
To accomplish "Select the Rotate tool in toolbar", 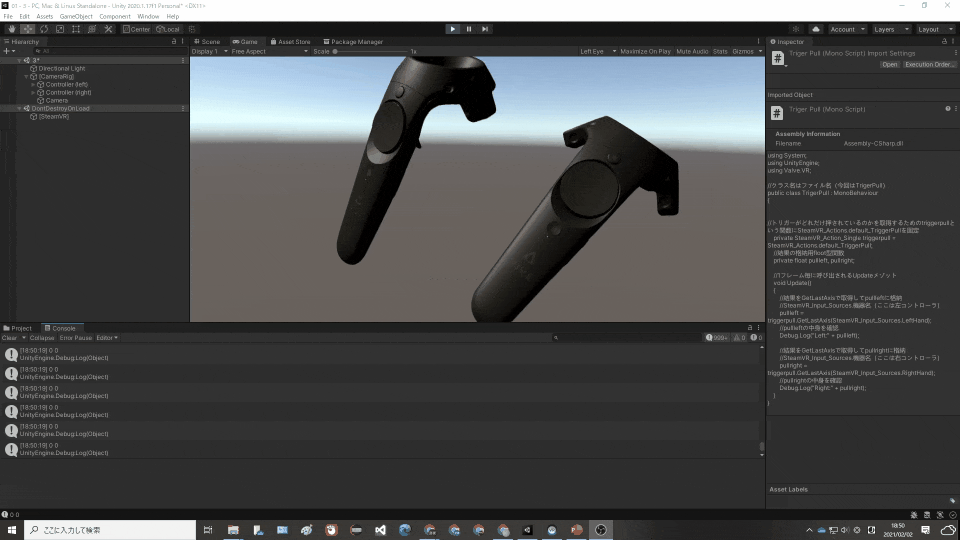I will (x=43, y=29).
